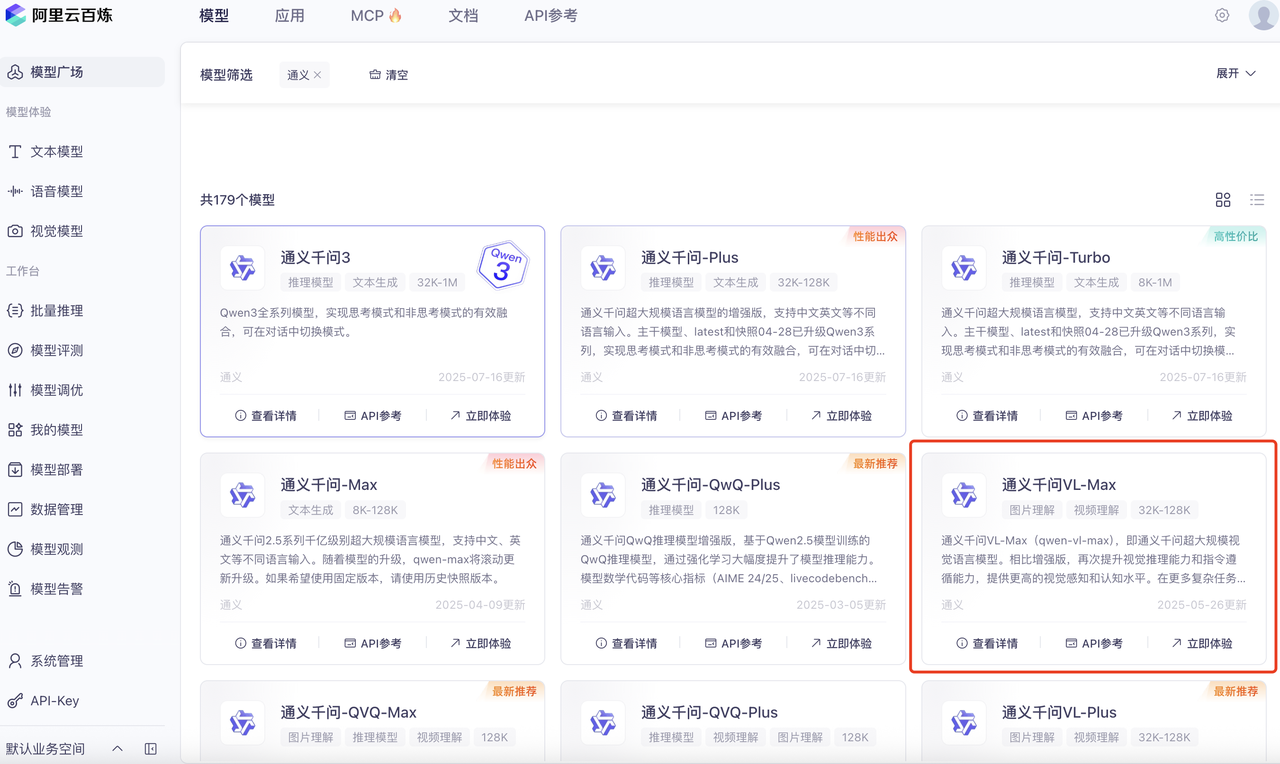This screenshot has height=764, width=1280.
Task: Open the user avatar dropdown
Action: click(1262, 15)
